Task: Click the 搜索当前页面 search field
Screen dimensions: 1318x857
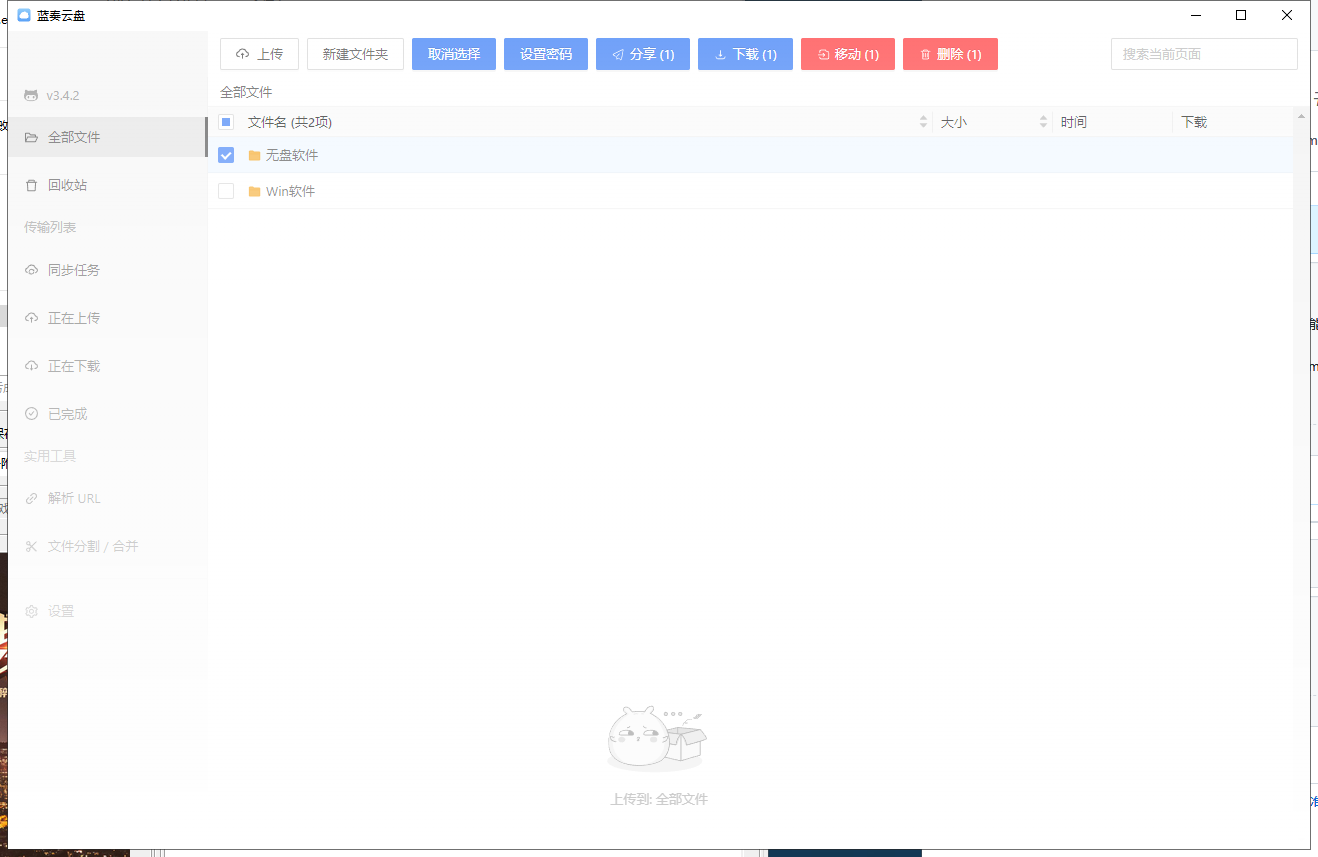Action: (1203, 54)
